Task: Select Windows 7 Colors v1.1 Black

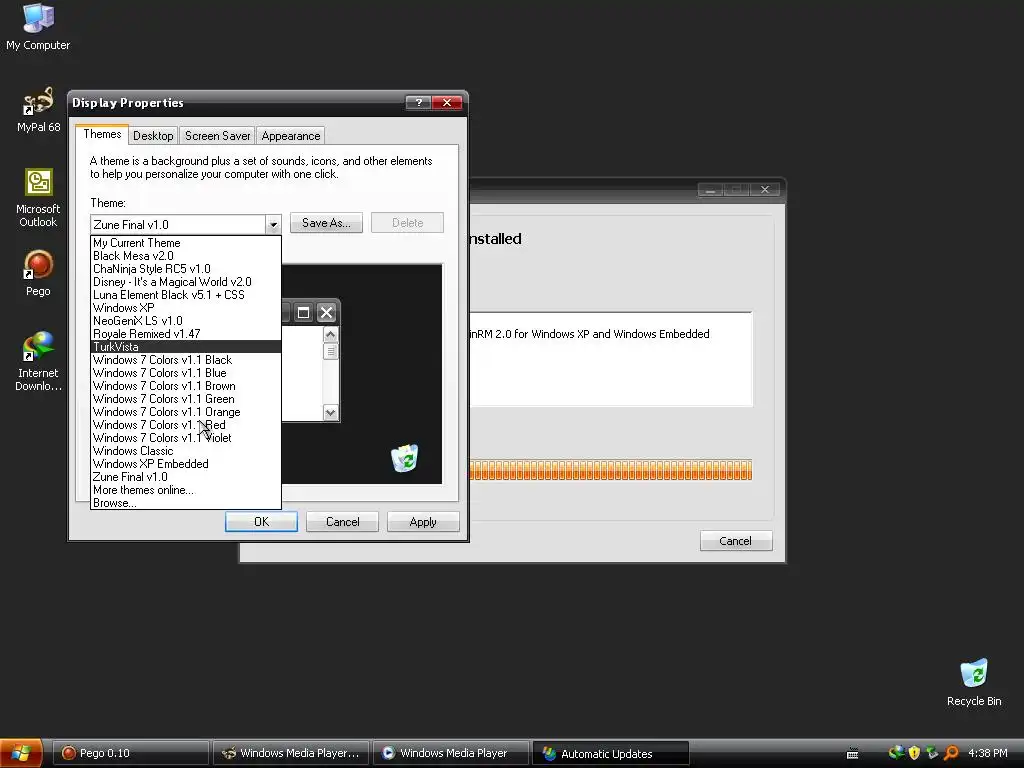Action: [185, 360]
